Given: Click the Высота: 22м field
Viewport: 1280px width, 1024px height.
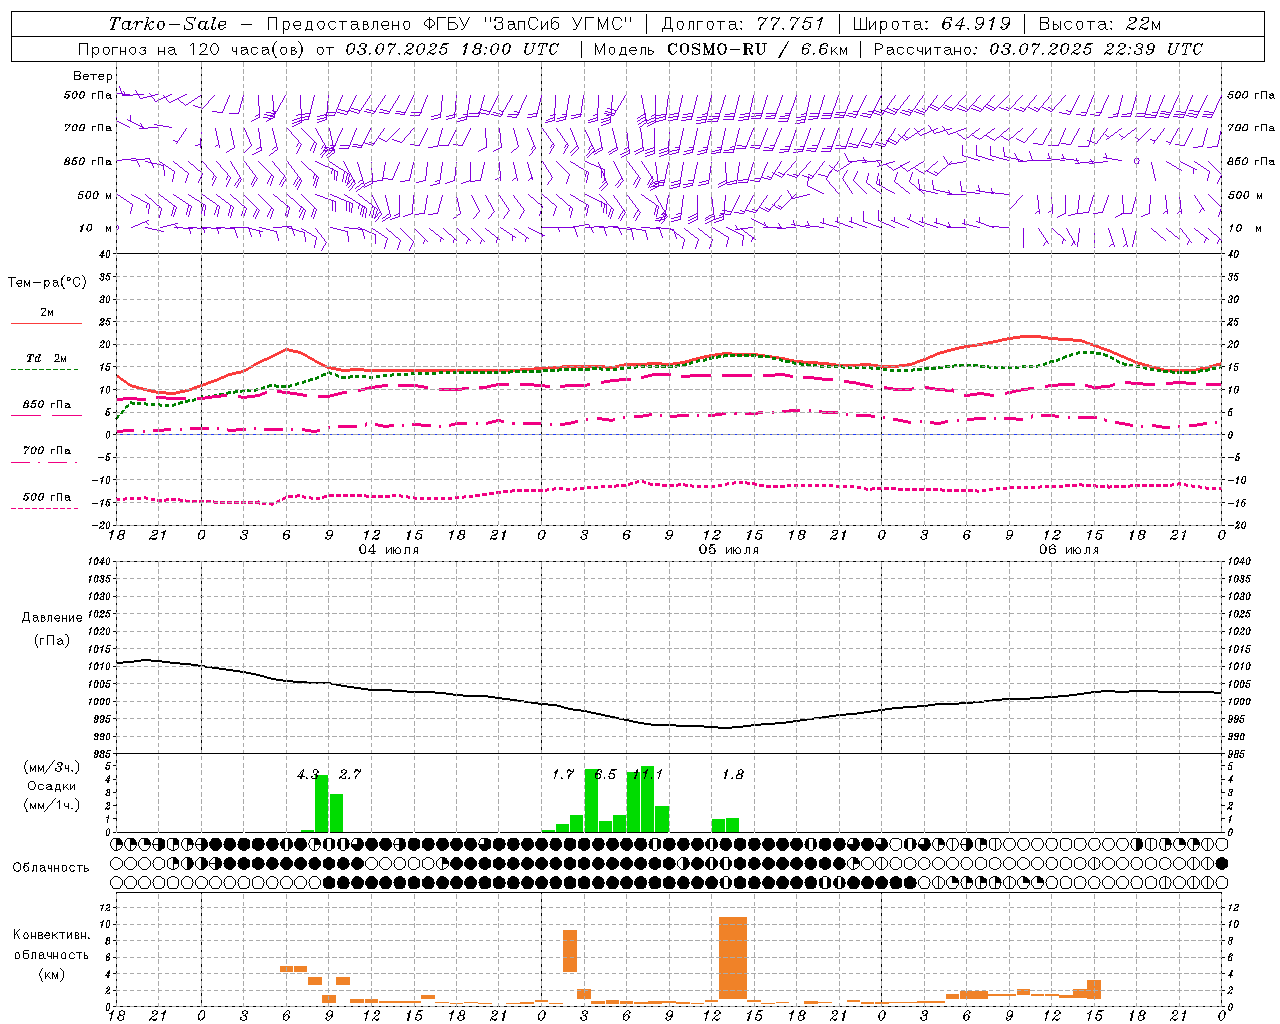Looking at the screenshot, I should 1100,24.
